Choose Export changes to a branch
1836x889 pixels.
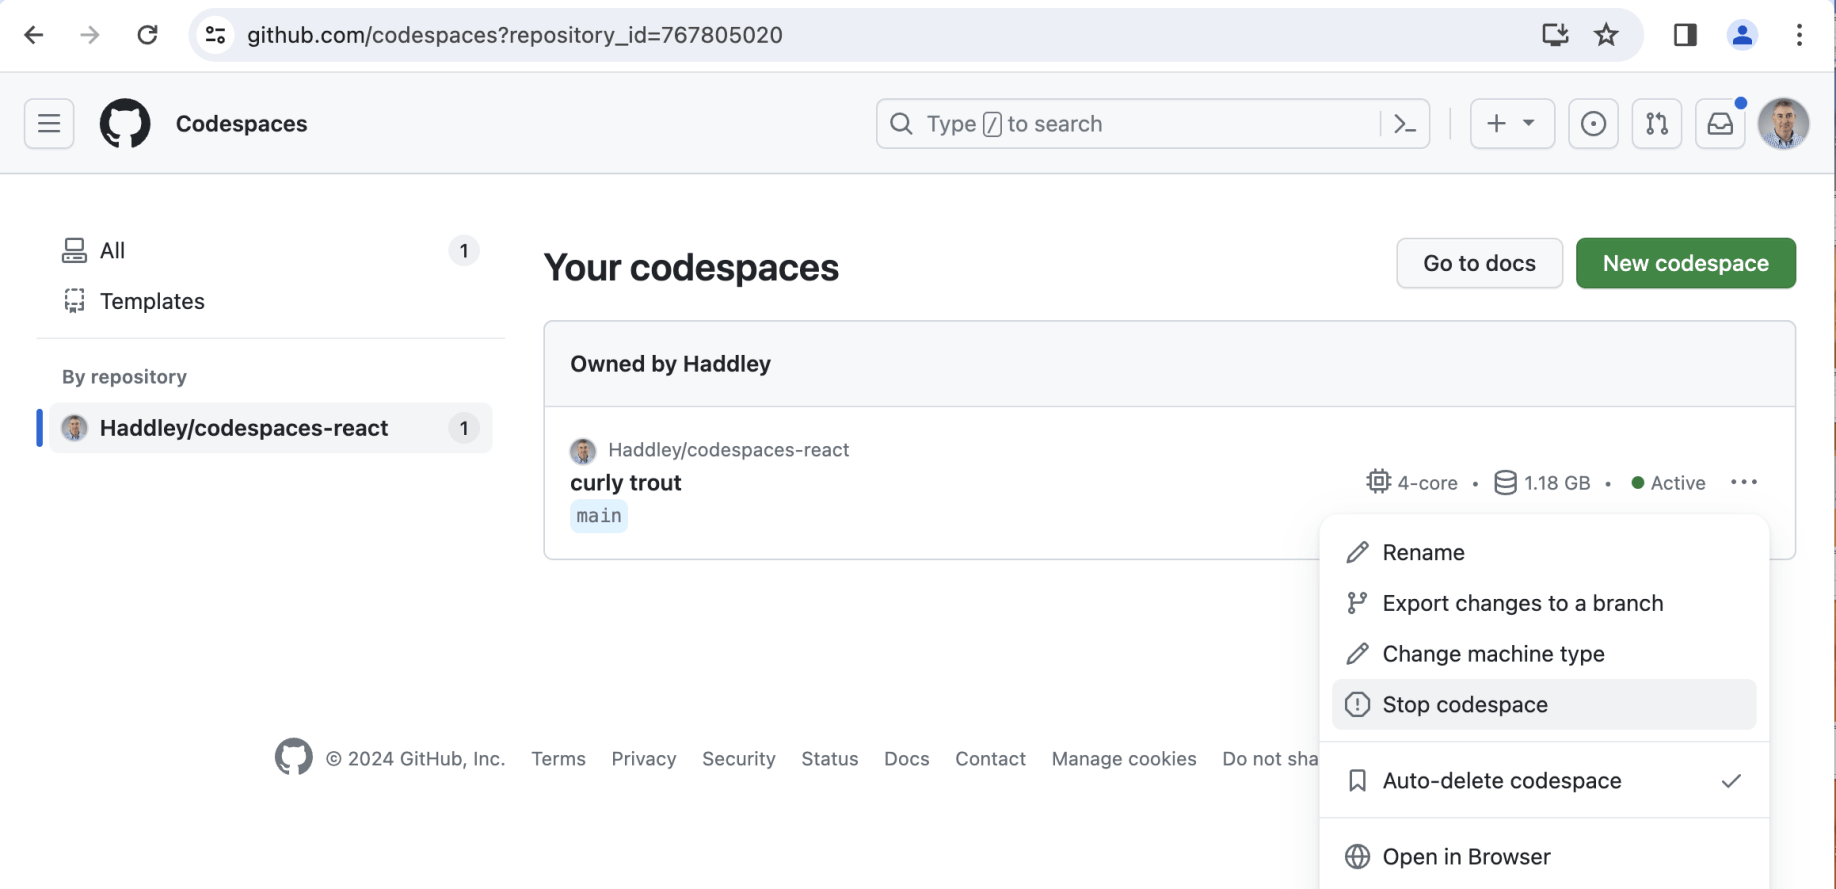click(1522, 603)
